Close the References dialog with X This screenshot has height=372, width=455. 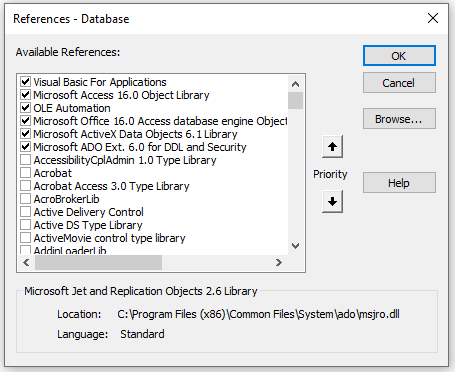[x=433, y=18]
